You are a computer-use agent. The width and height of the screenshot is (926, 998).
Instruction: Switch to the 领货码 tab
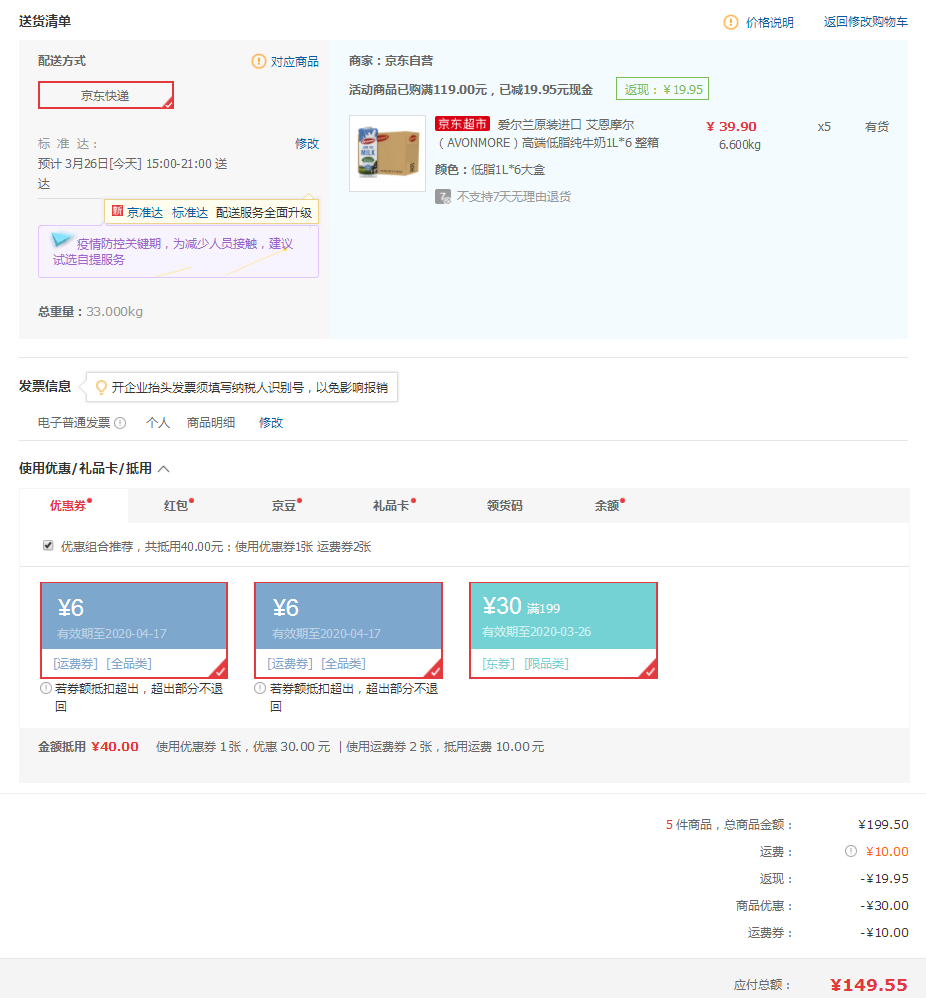pyautogui.click(x=505, y=505)
